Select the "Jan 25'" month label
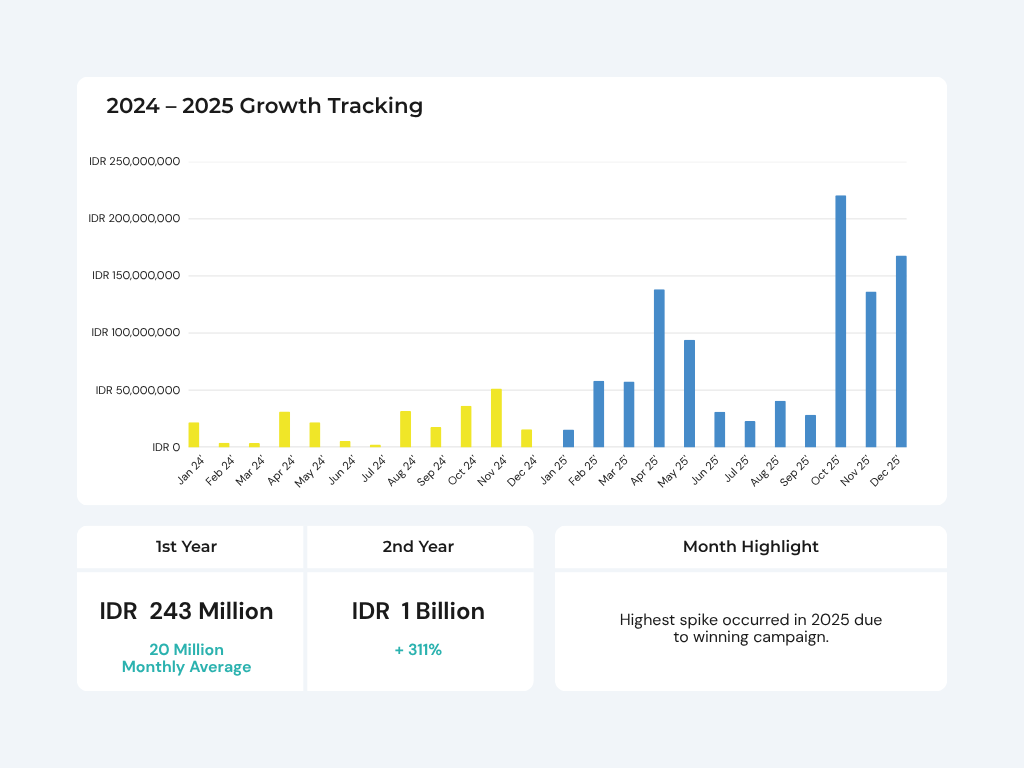The height and width of the screenshot is (768, 1024). point(554,470)
